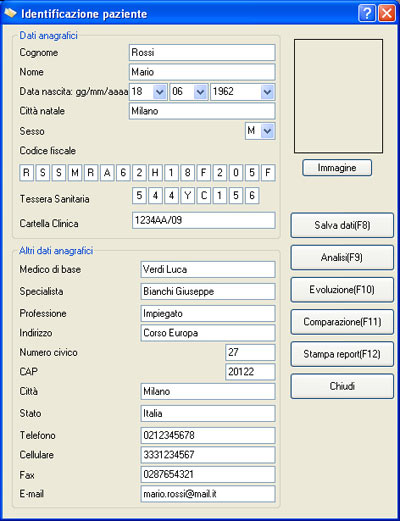The image size is (400, 521).
Task: Select the Tessera Sanitaria box with Y
Action: point(187,195)
